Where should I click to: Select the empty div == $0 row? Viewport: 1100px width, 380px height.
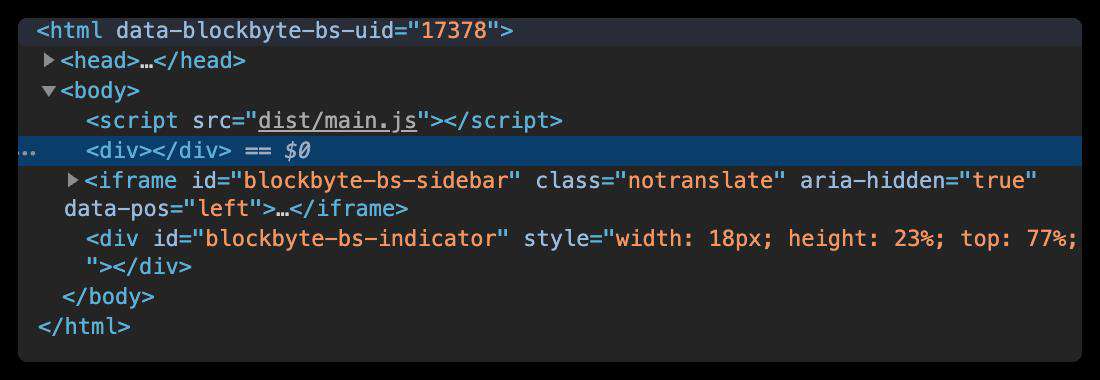(x=550, y=151)
